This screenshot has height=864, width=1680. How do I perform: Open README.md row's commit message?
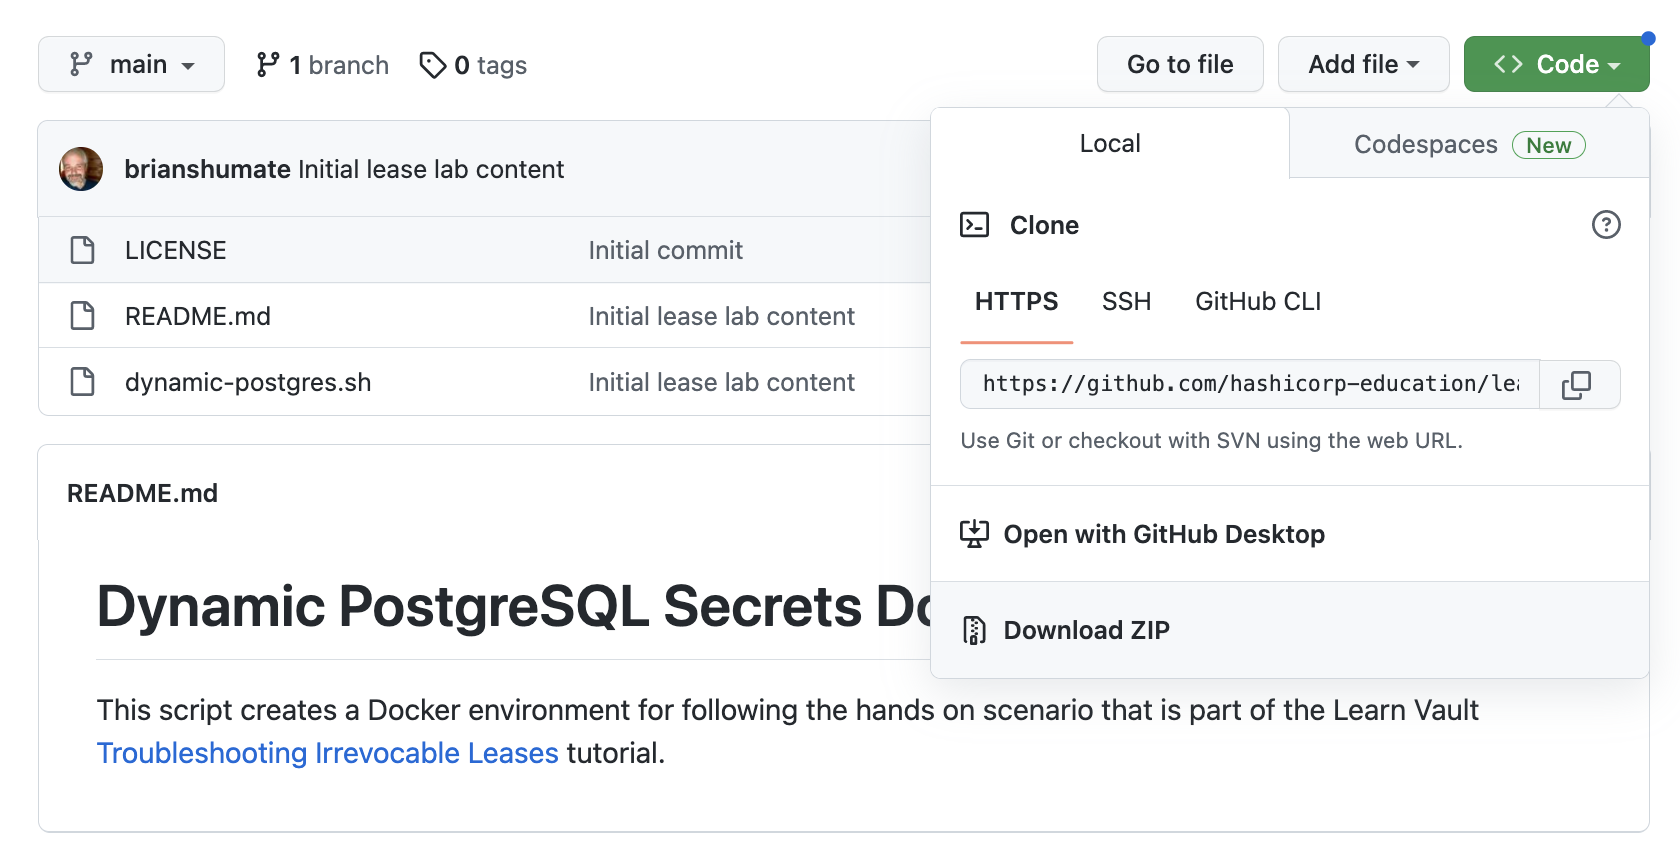point(721,316)
